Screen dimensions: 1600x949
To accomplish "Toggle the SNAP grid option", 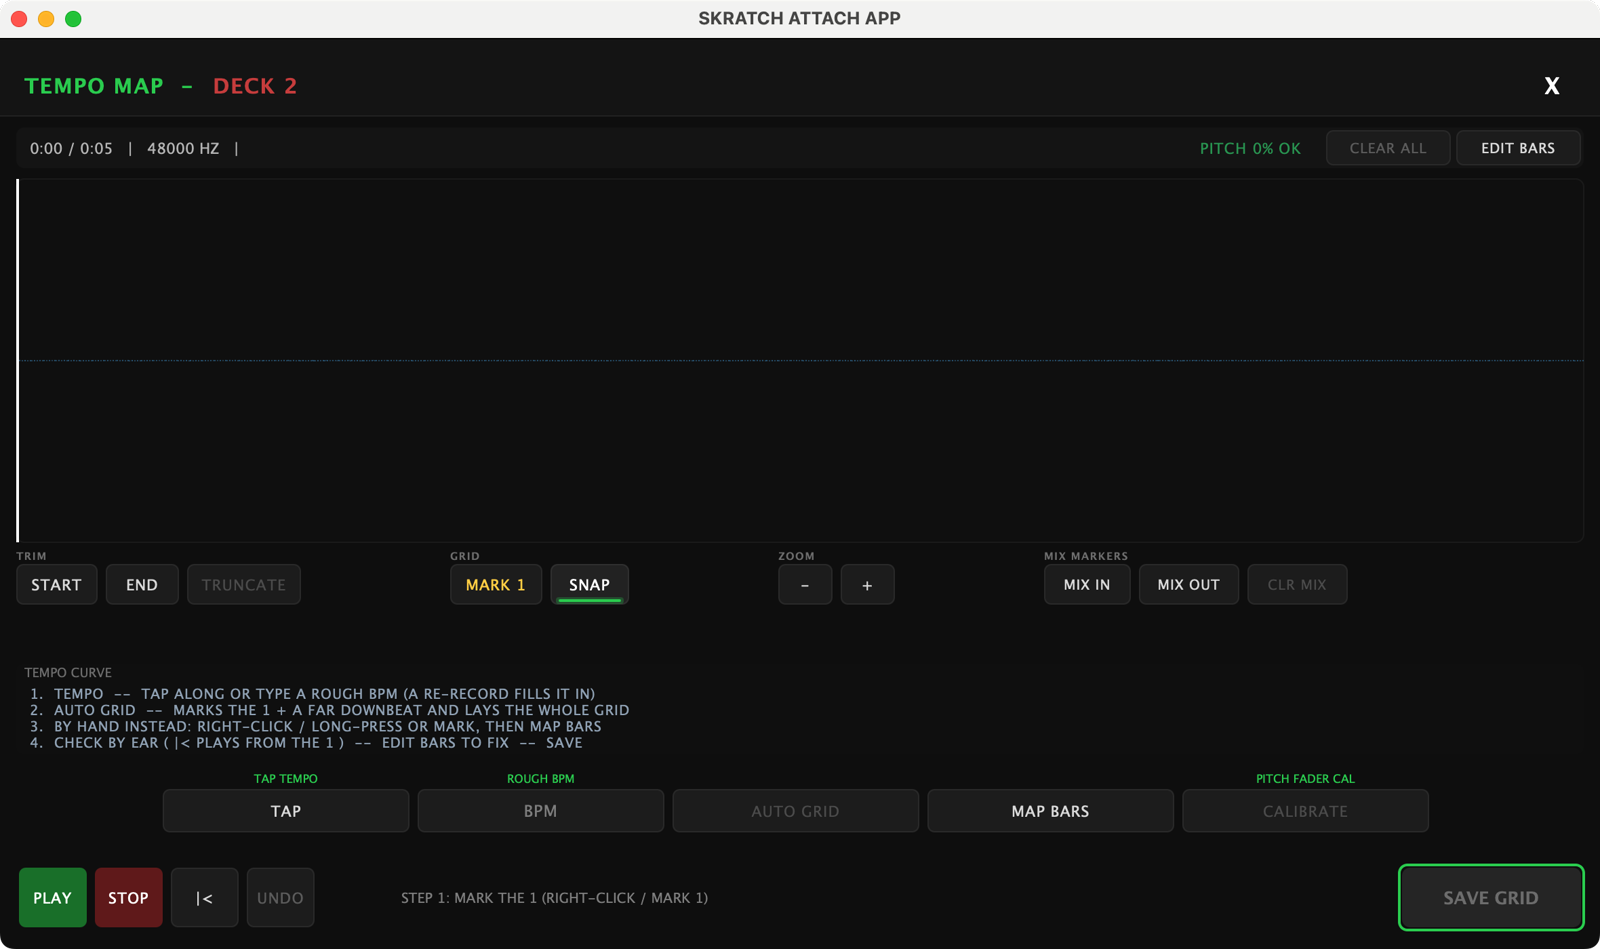I will (589, 585).
